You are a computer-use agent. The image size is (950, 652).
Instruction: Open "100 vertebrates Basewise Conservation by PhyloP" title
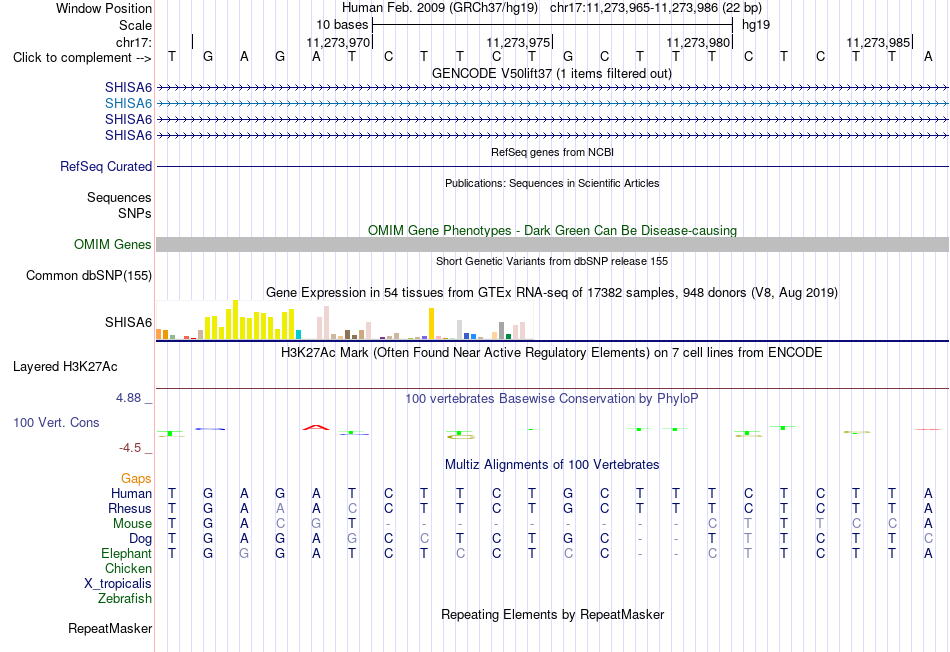coord(552,399)
